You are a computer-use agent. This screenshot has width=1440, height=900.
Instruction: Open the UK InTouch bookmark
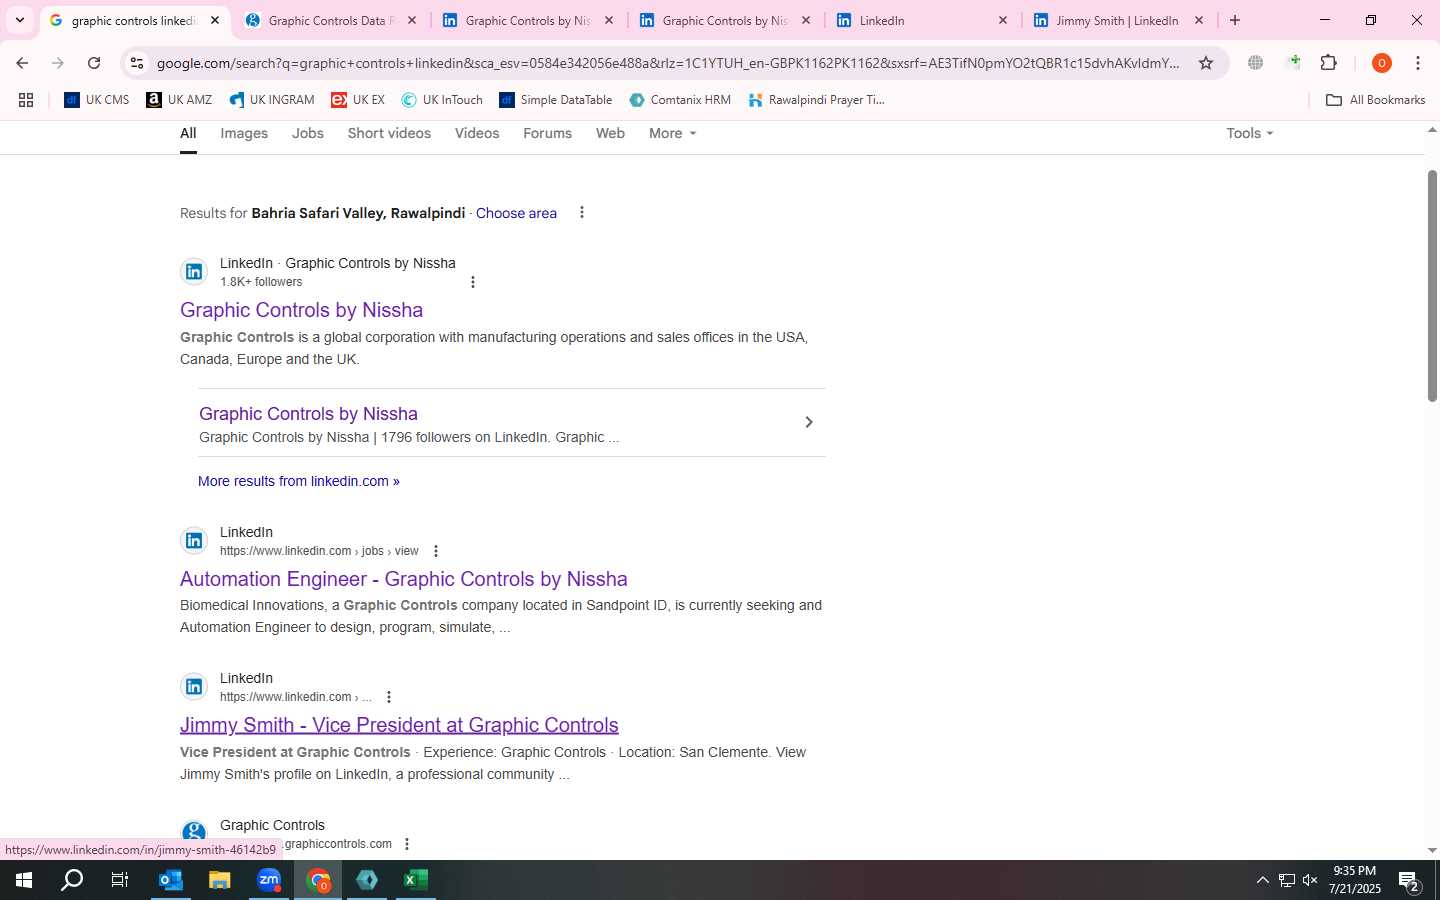tap(442, 100)
